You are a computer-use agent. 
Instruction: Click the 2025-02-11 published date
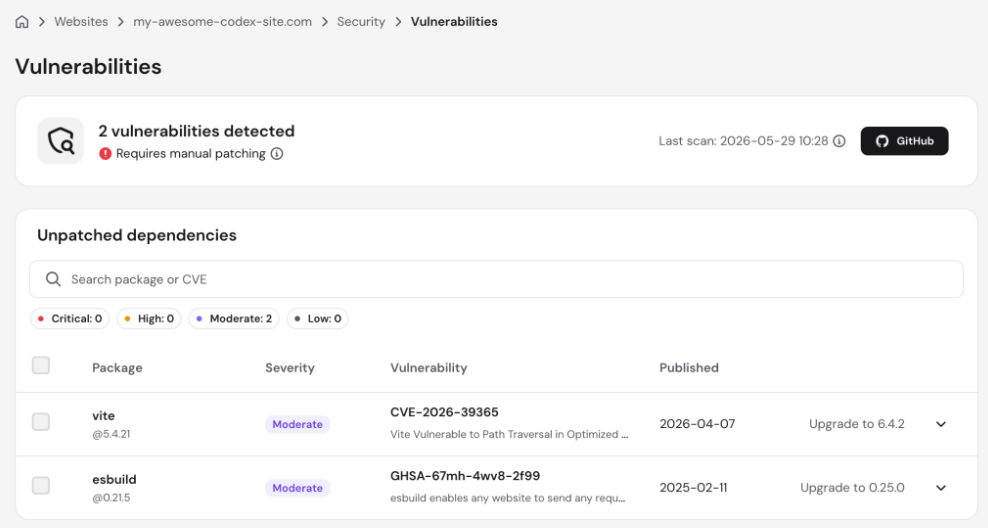693,488
